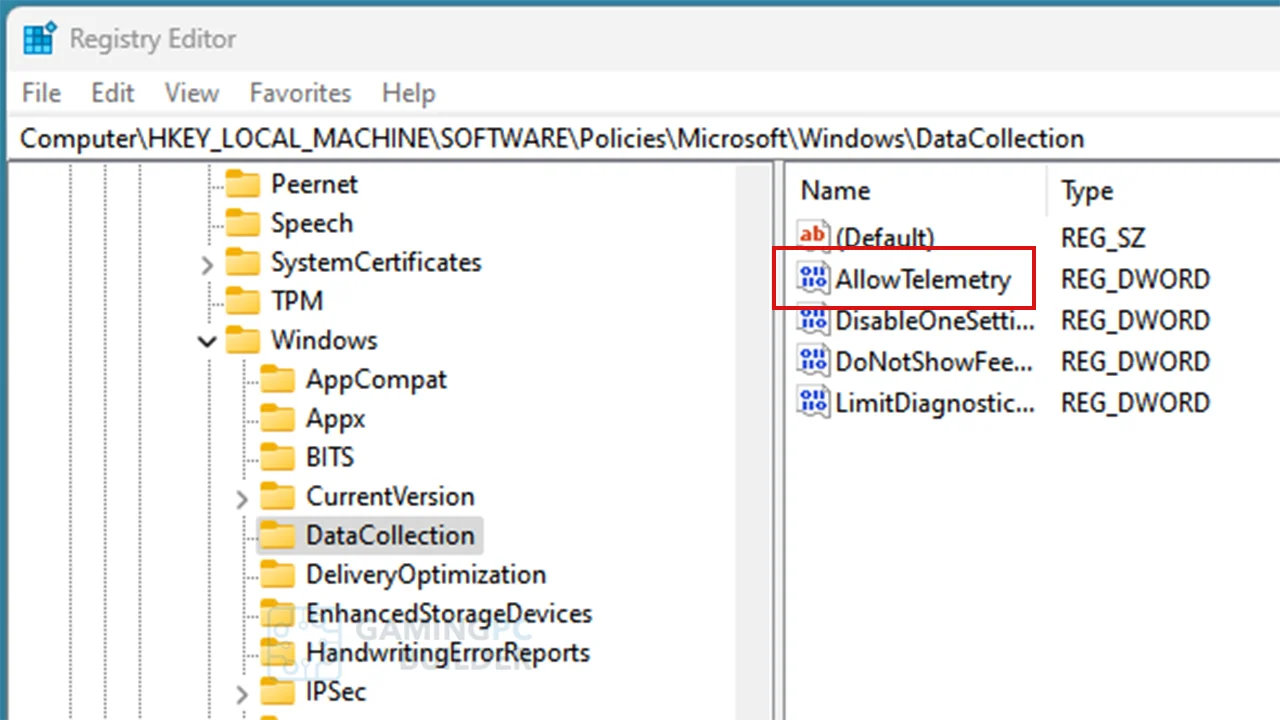Select the CurrentVersion folder icon

pyautogui.click(x=277, y=496)
